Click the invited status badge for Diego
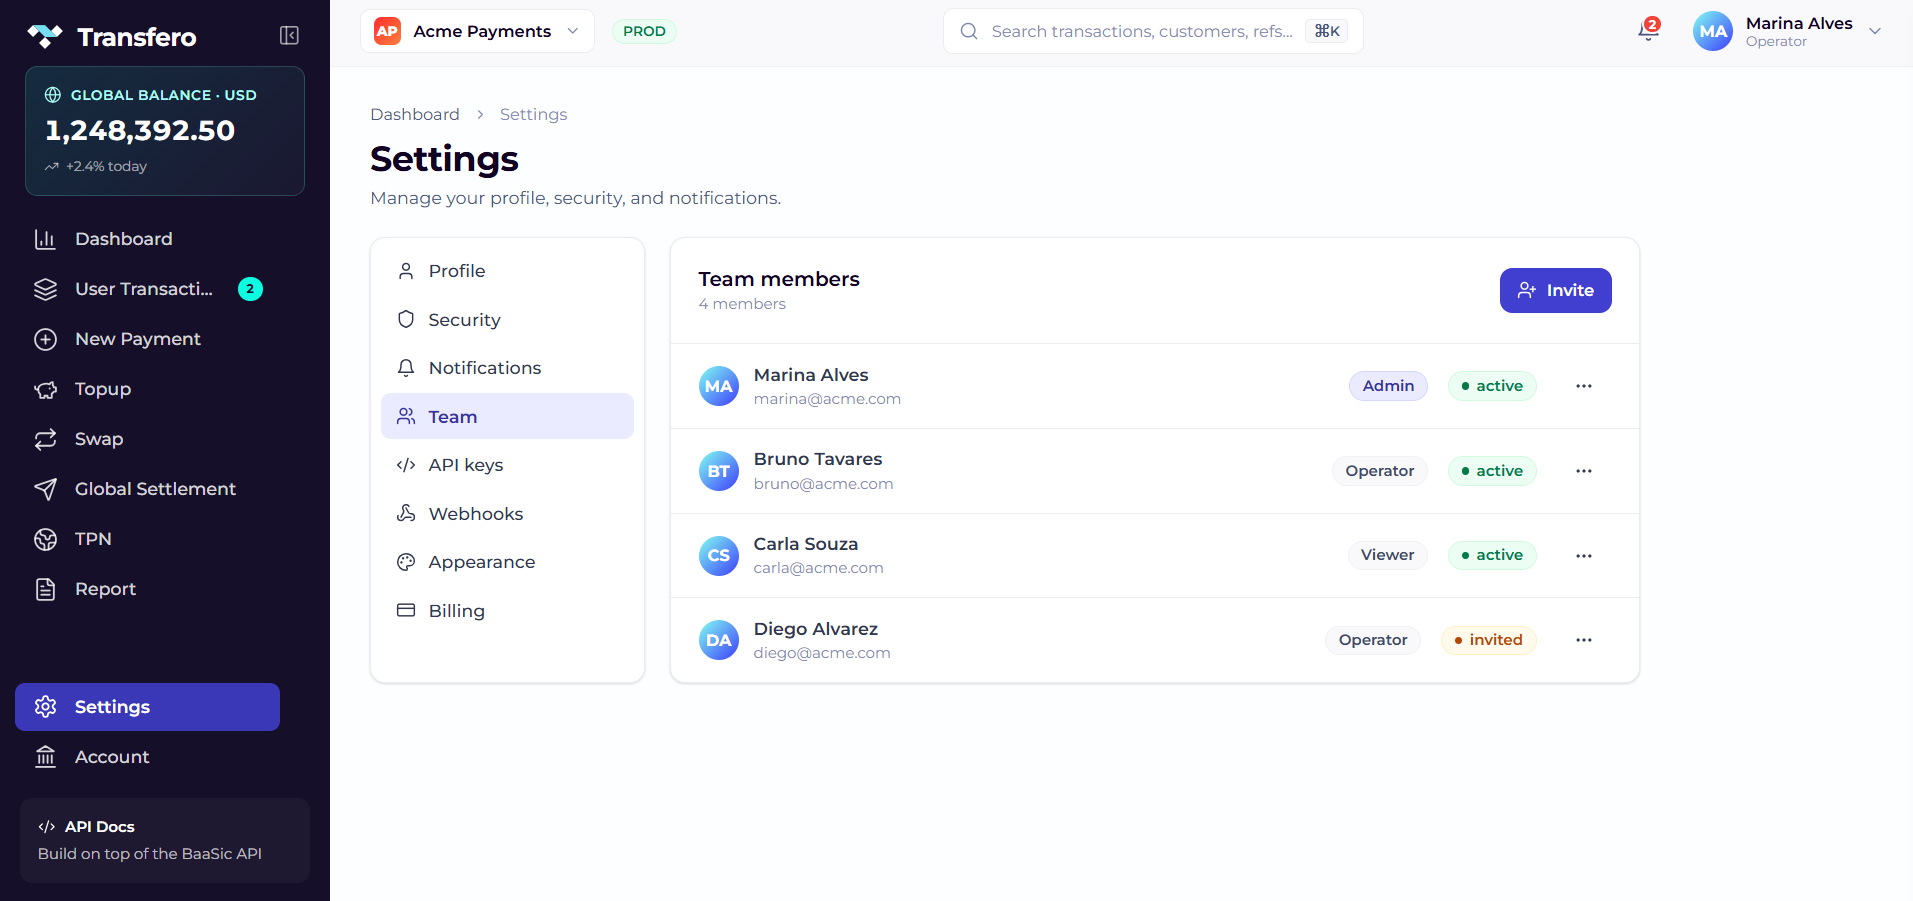Image resolution: width=1913 pixels, height=901 pixels. (1488, 640)
